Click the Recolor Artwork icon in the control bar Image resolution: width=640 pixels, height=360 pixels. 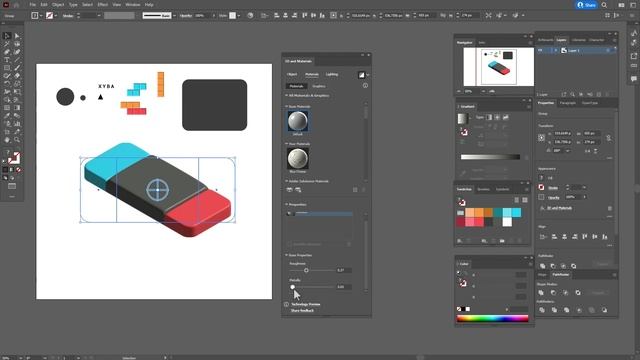250,16
